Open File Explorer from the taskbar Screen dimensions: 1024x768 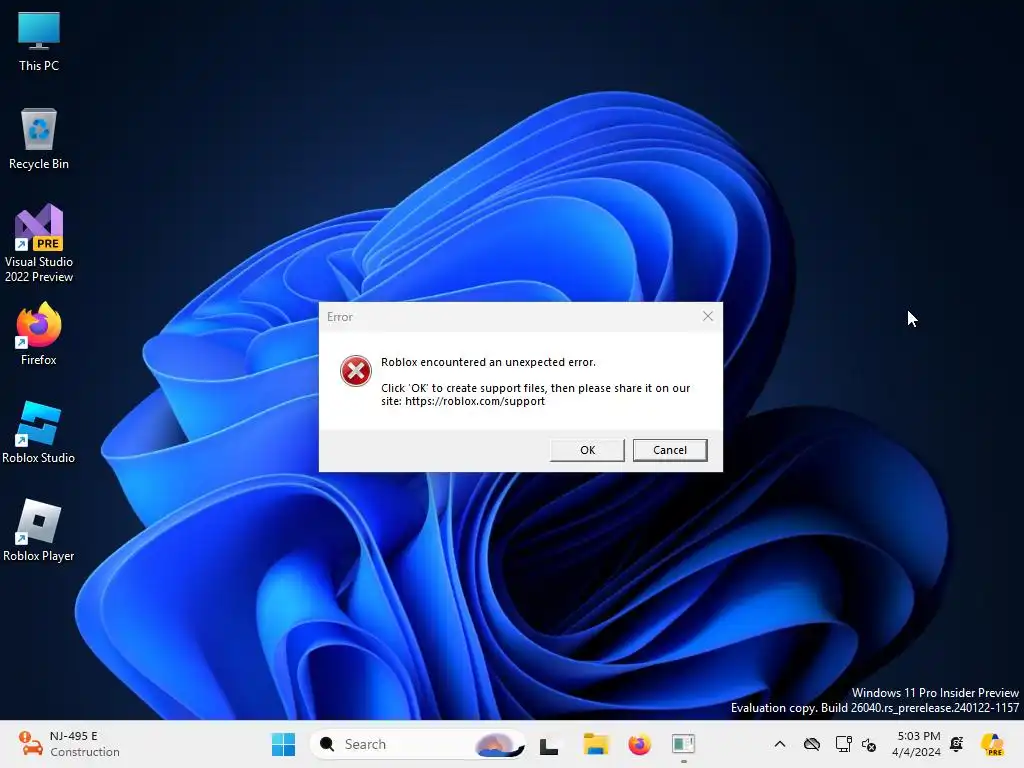596,744
